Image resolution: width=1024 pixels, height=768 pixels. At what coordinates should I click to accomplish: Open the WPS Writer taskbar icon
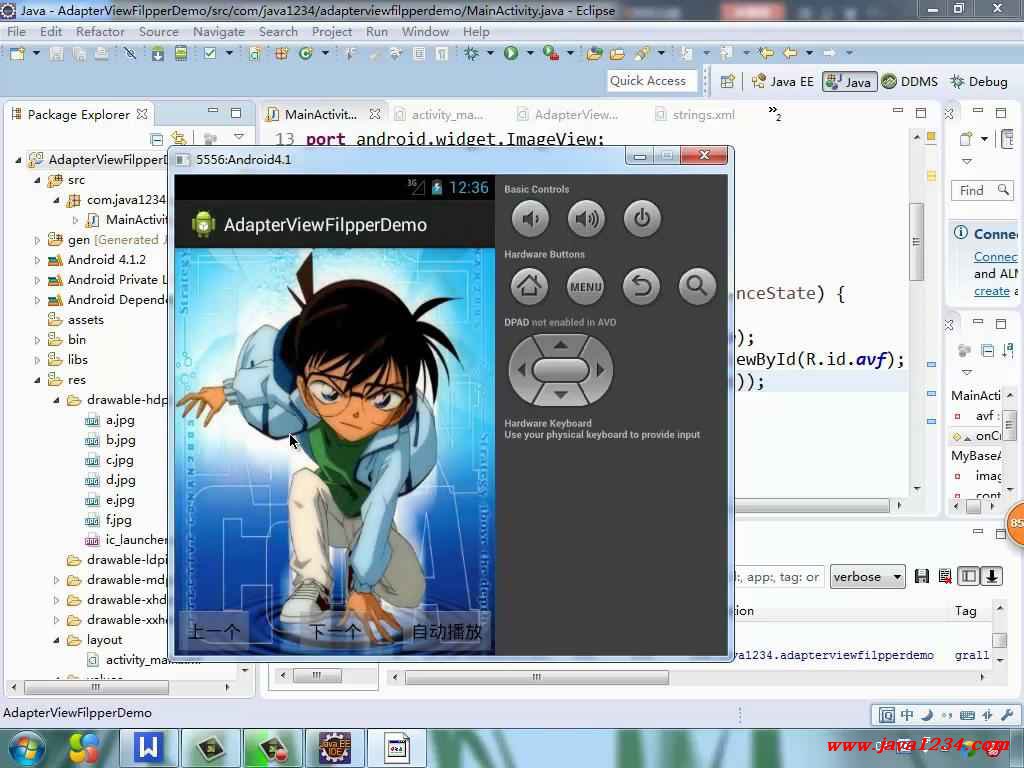point(148,748)
